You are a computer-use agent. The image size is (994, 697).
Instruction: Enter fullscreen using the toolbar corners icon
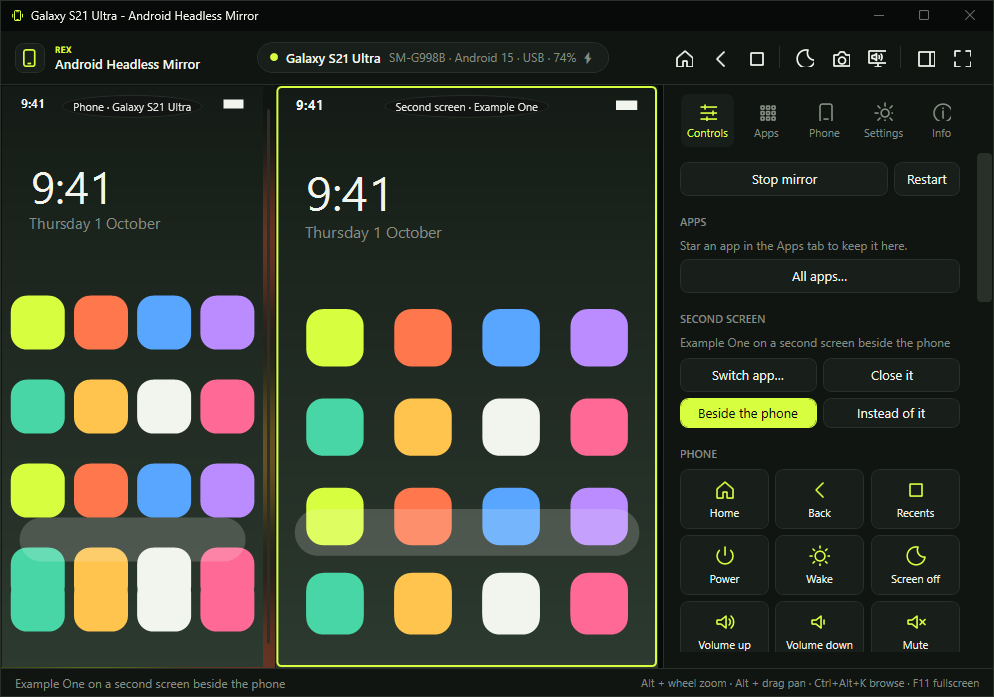[x=962, y=59]
